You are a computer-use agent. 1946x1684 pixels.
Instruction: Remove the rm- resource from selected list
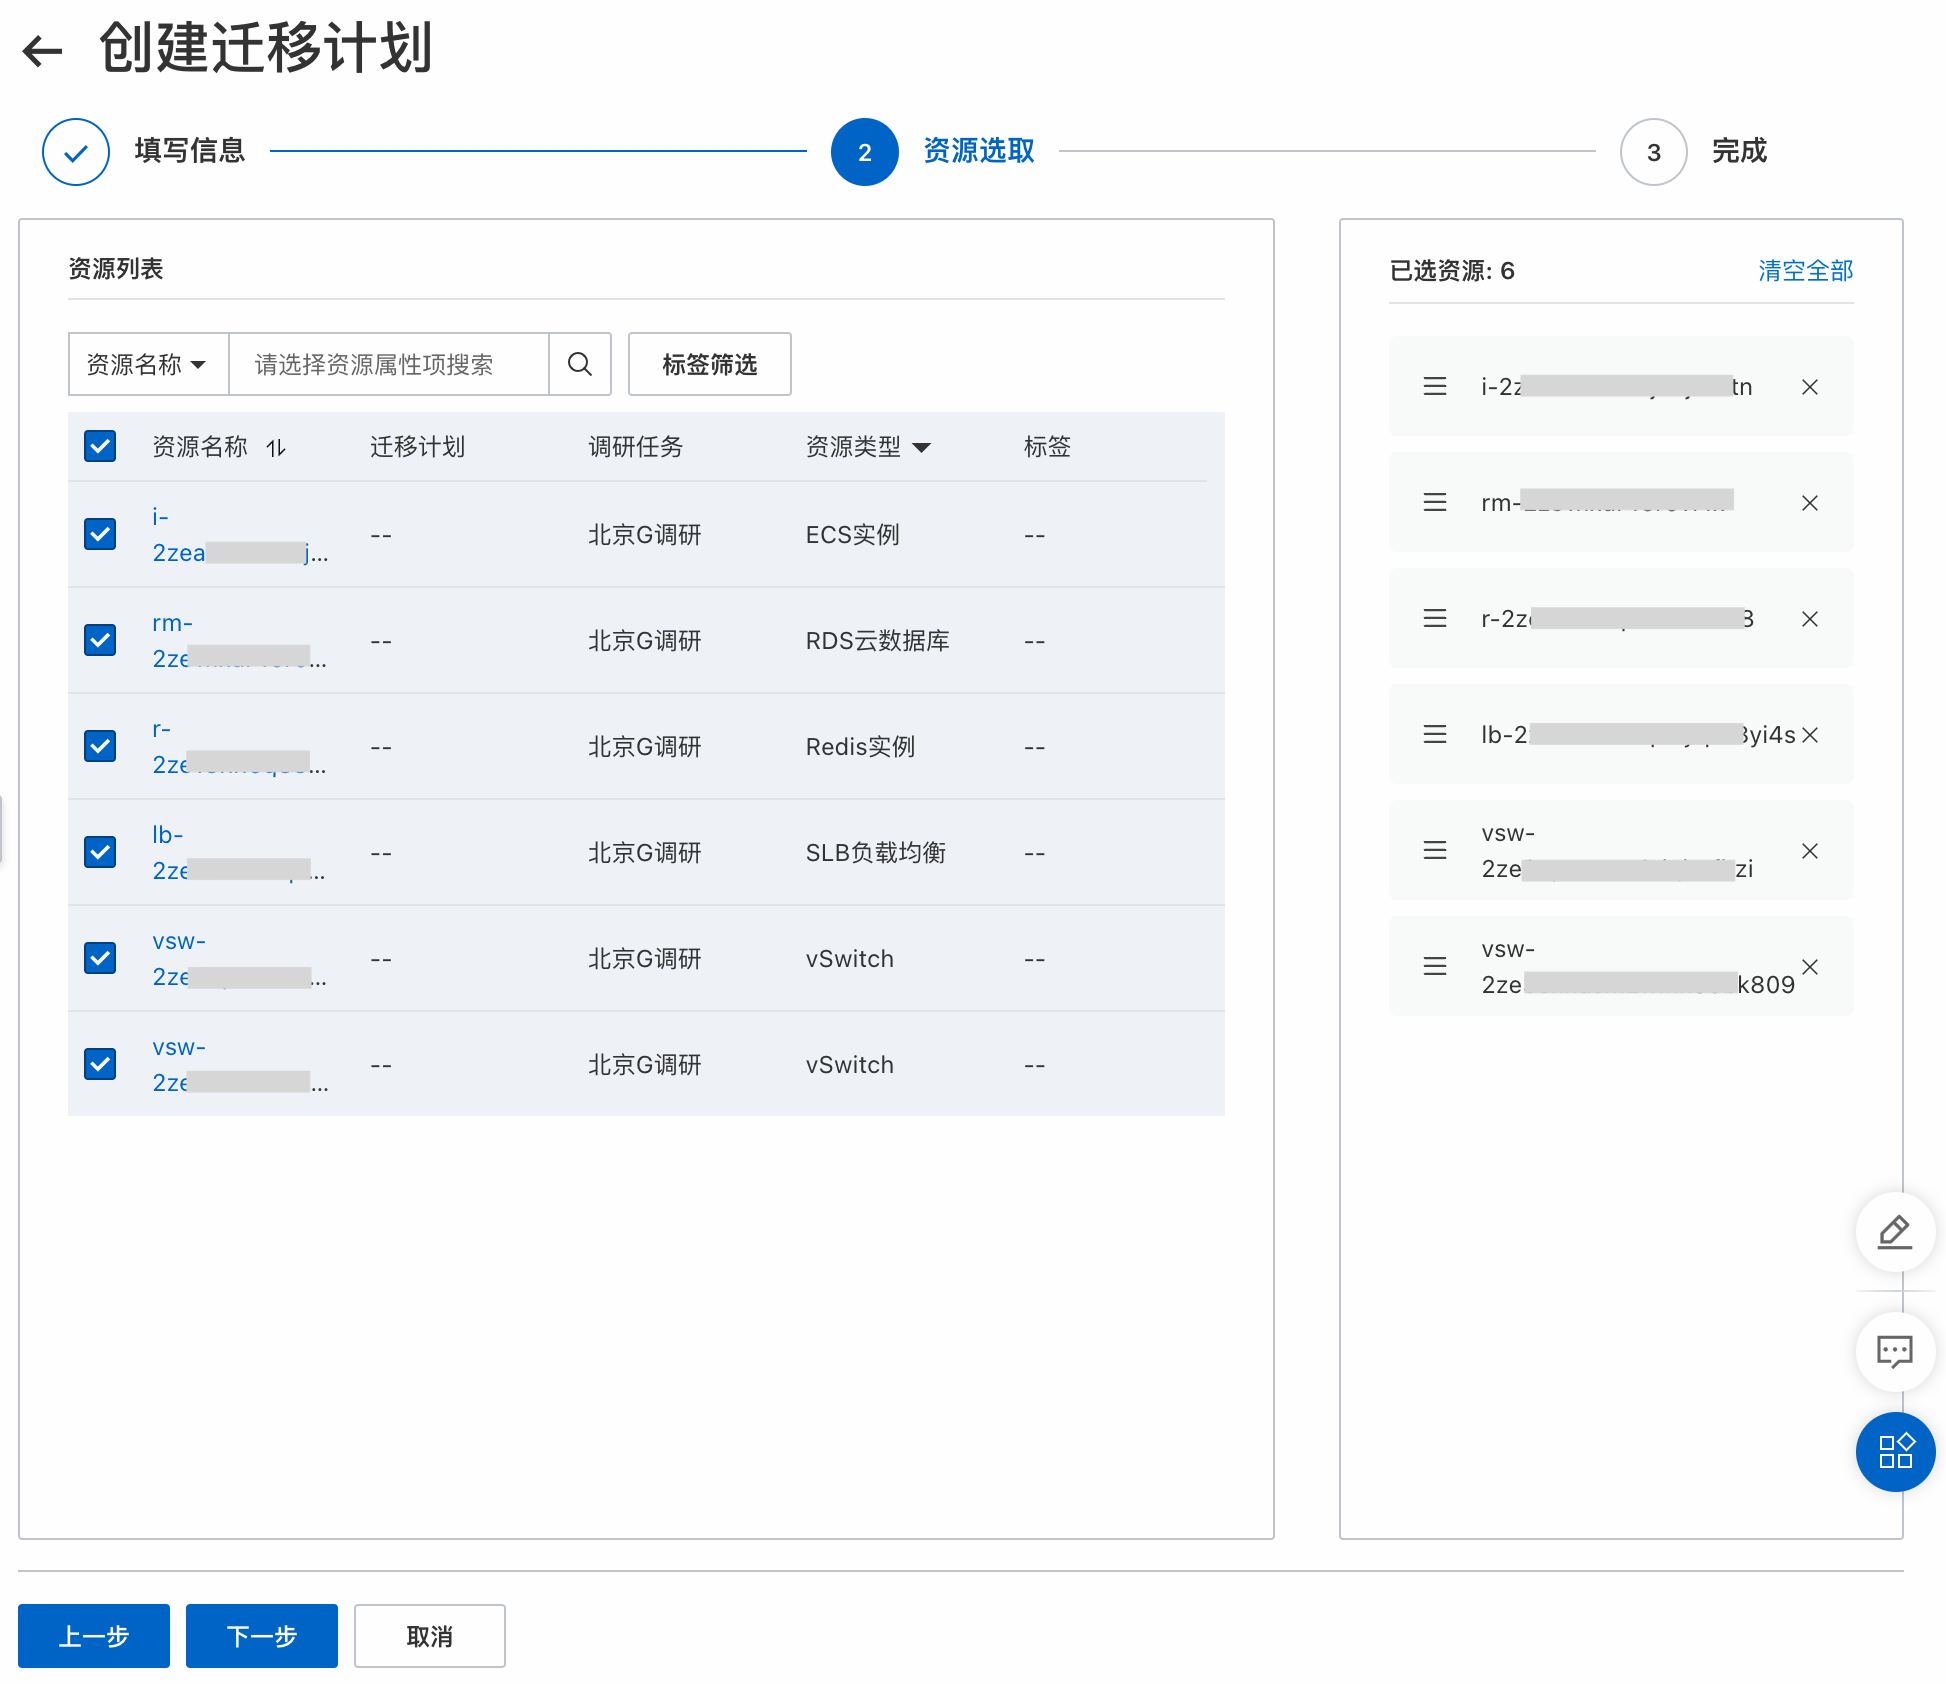tap(1810, 503)
